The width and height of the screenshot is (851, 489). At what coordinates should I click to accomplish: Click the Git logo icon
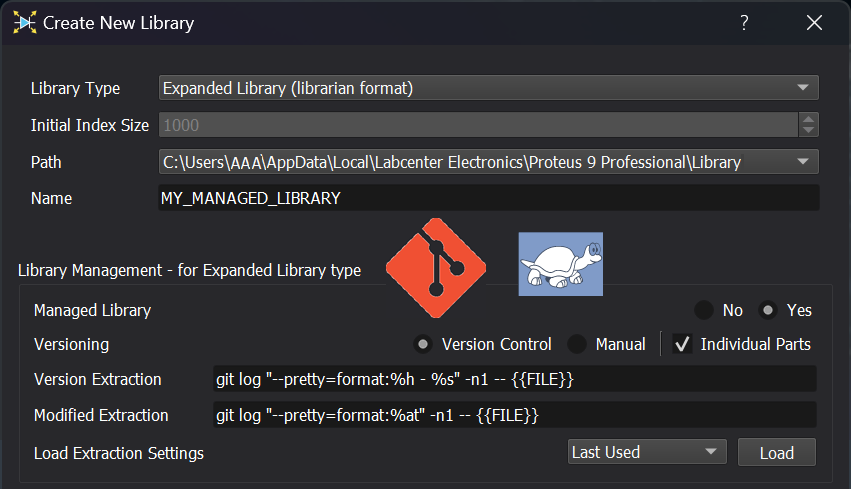click(436, 268)
